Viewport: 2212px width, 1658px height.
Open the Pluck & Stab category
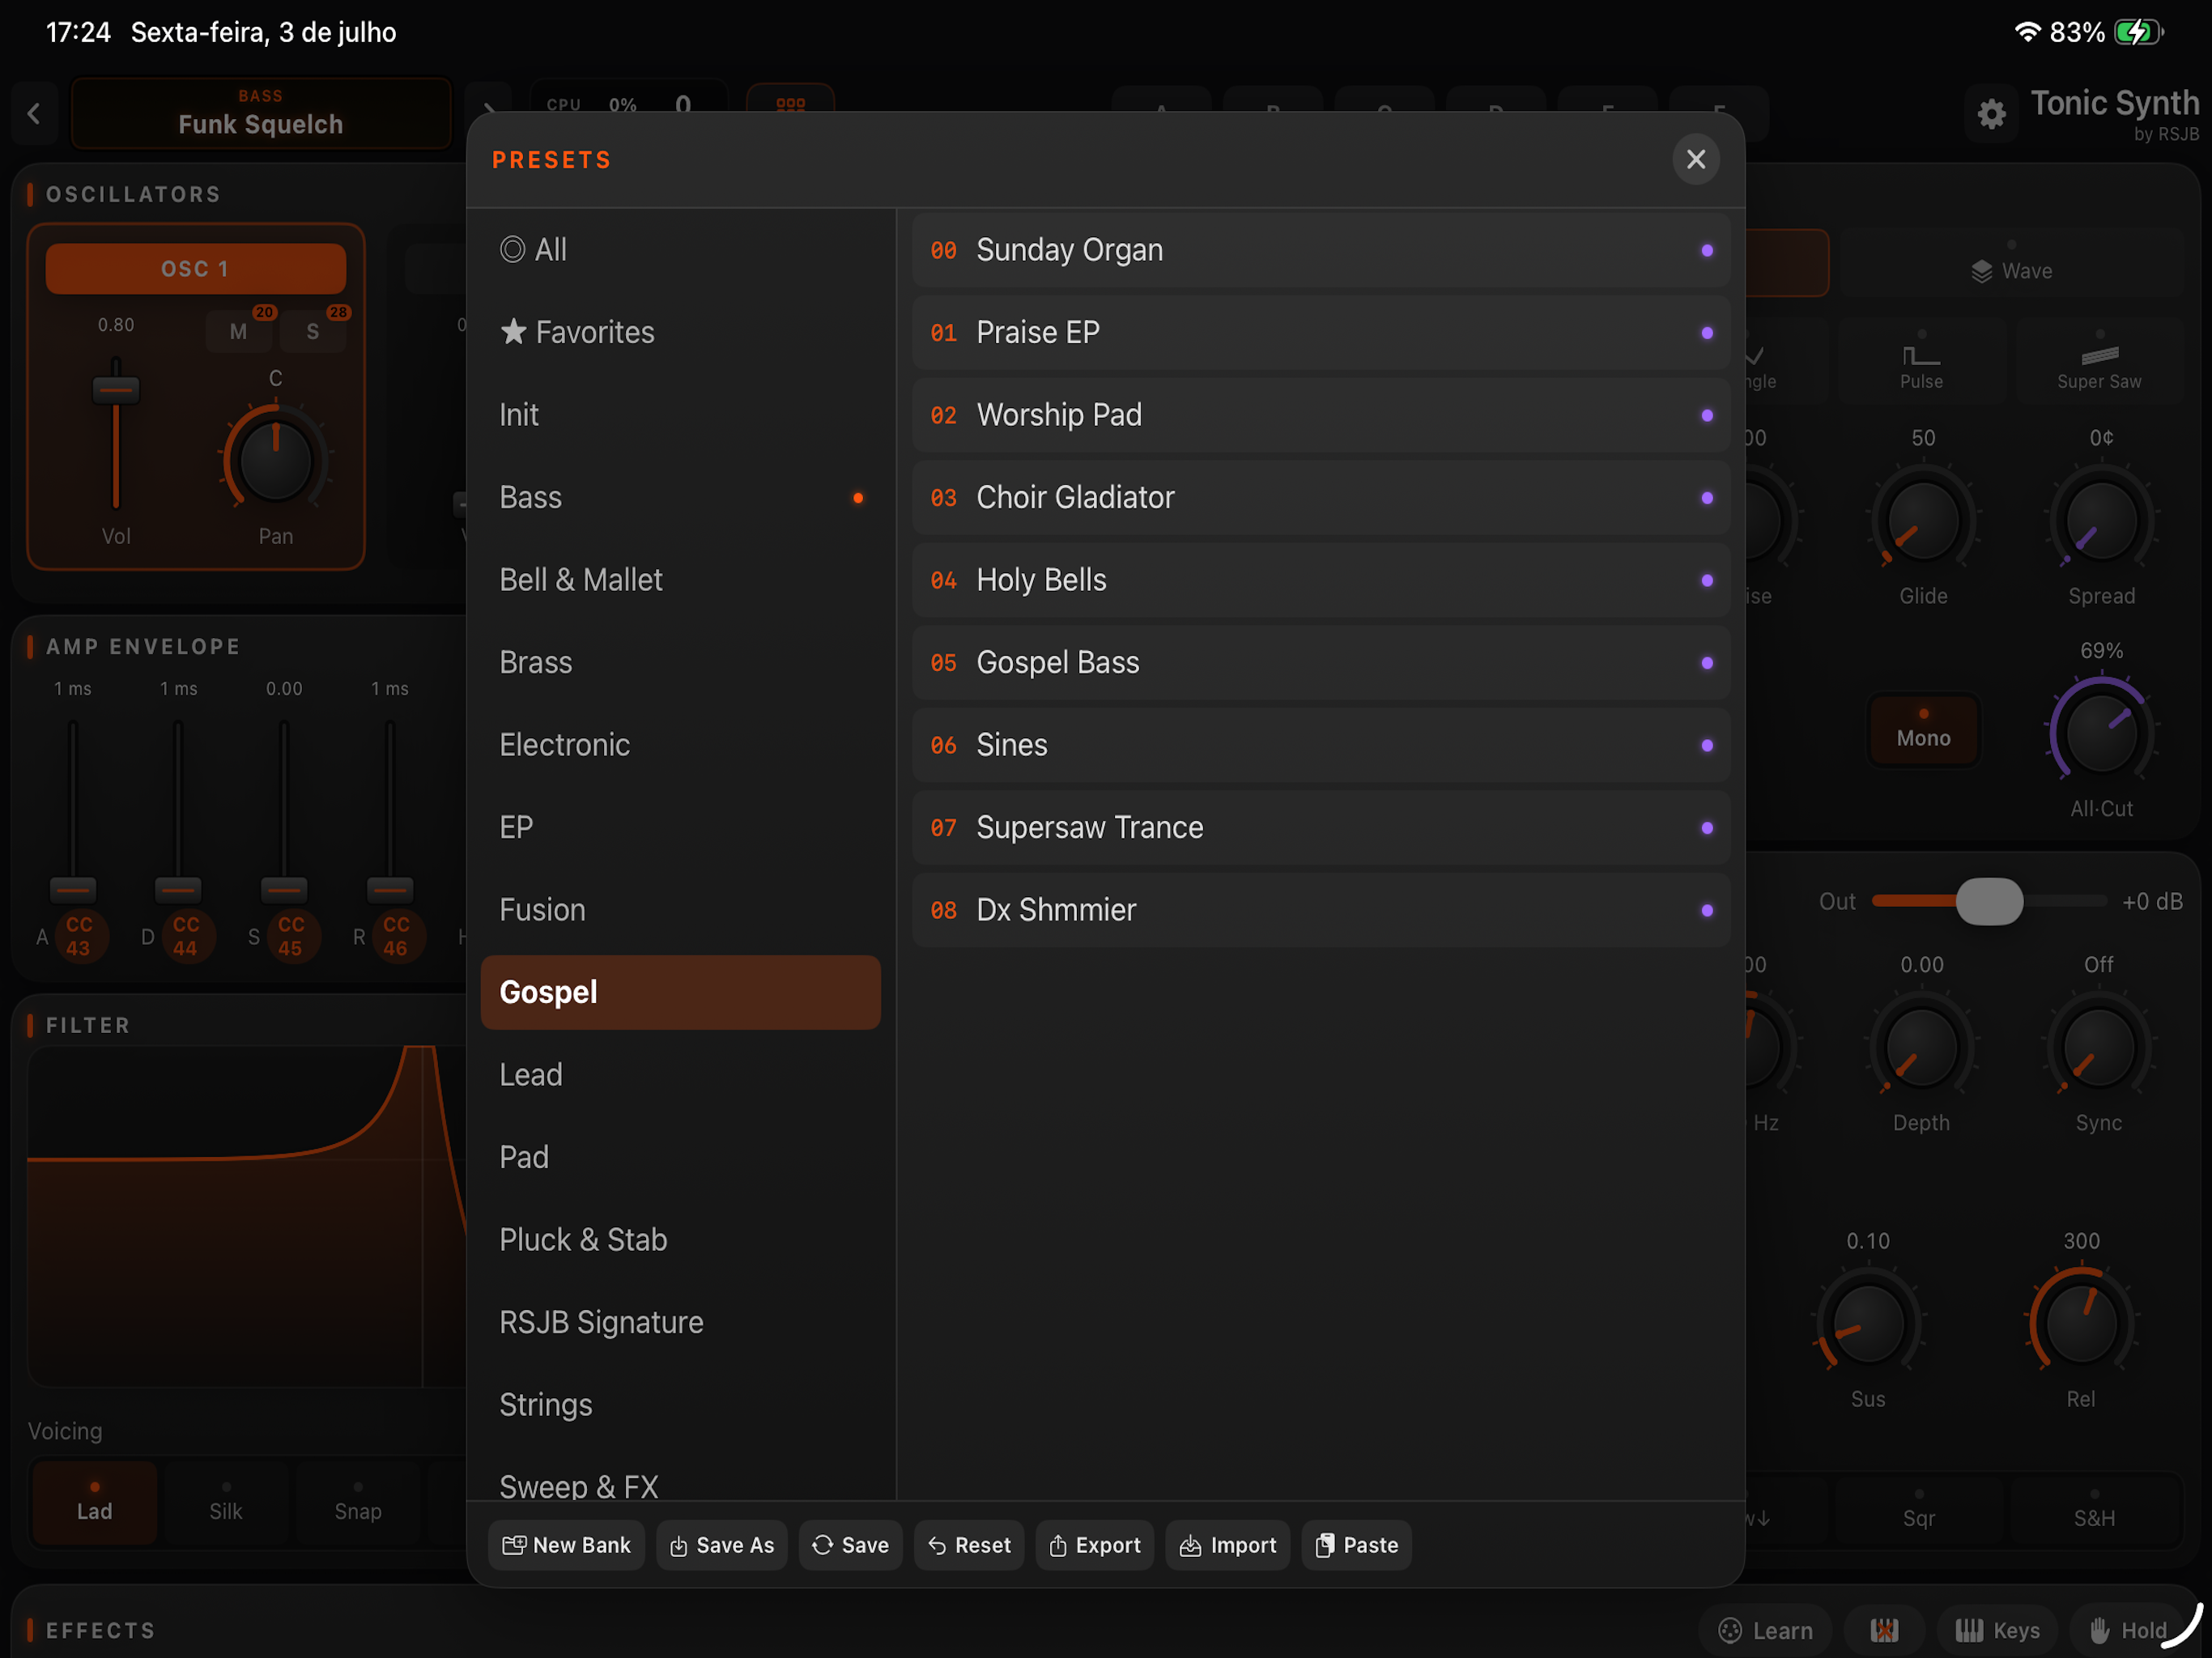pos(680,1240)
